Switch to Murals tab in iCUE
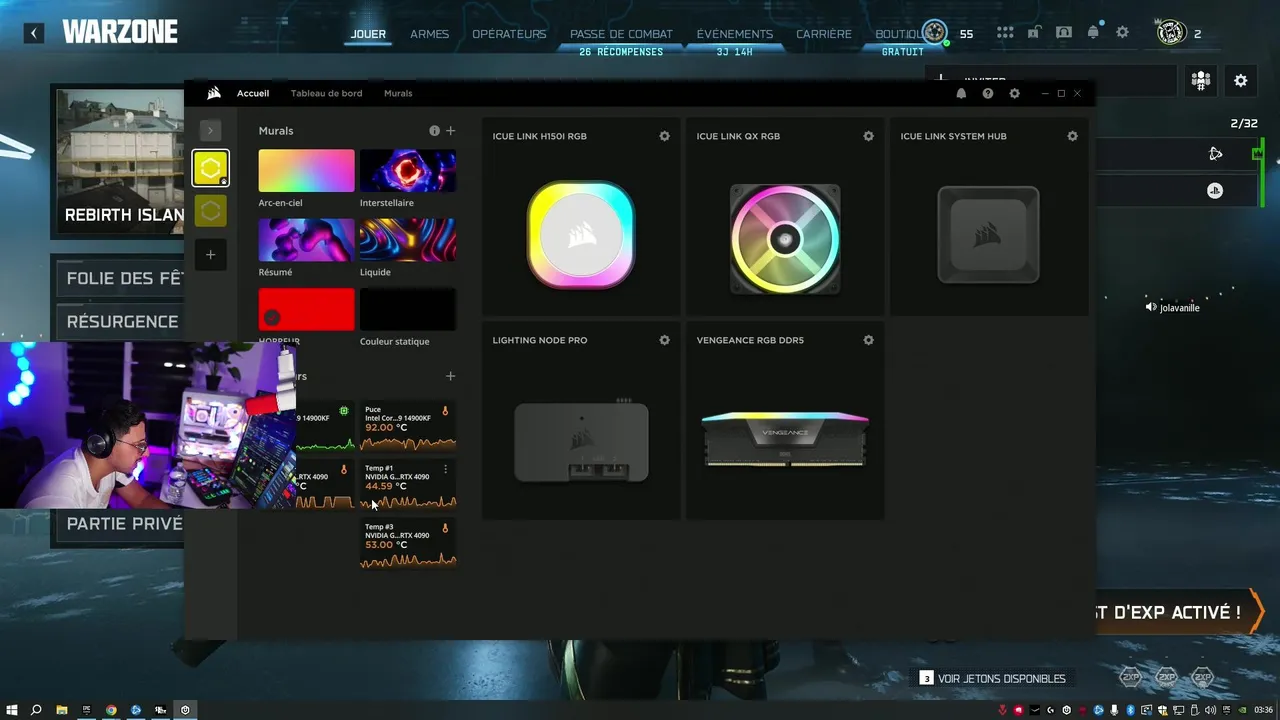 398,93
